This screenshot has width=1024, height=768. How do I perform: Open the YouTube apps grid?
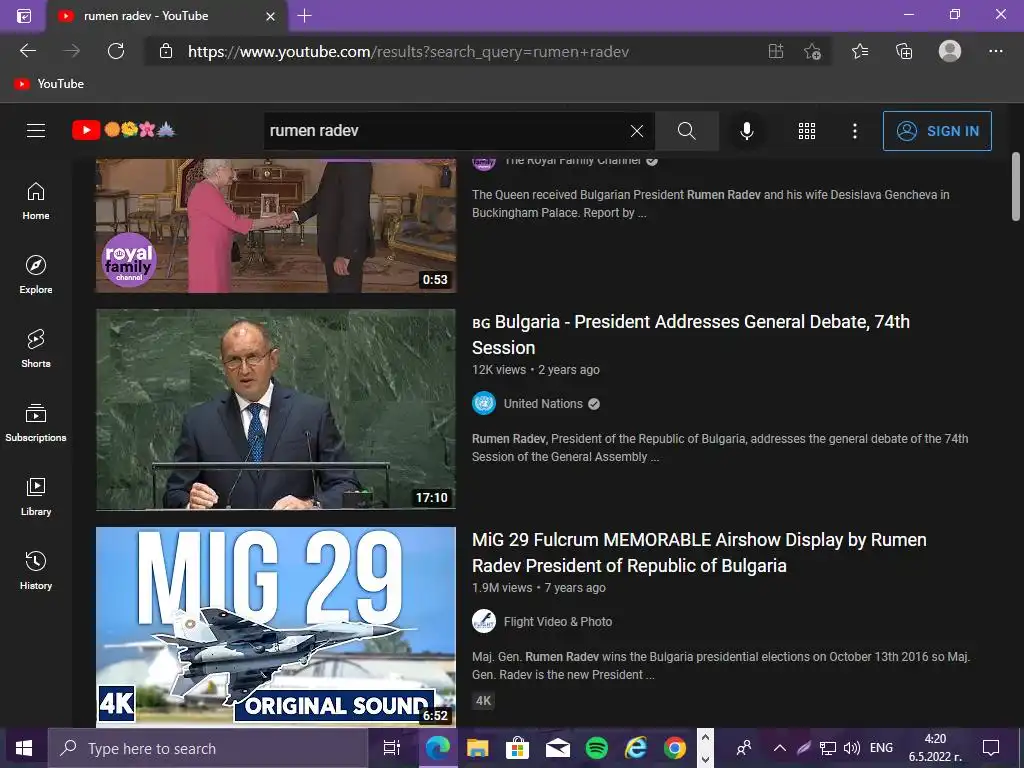(807, 131)
